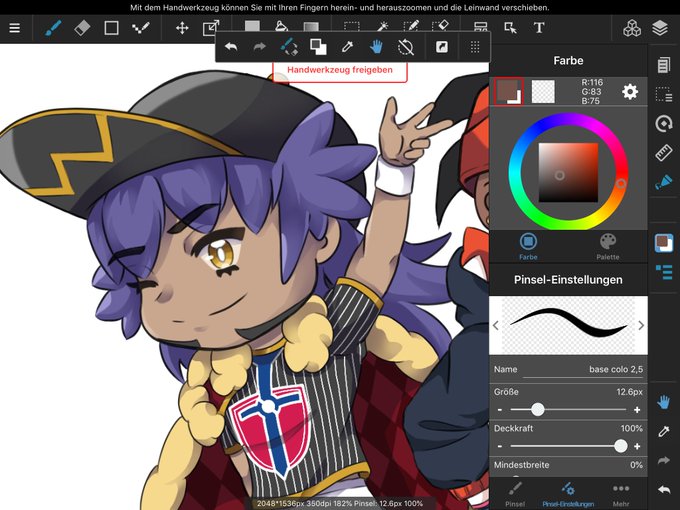This screenshot has height=510, width=680.
Task: Select the operation cursor tool
Action: pyautogui.click(x=510, y=28)
